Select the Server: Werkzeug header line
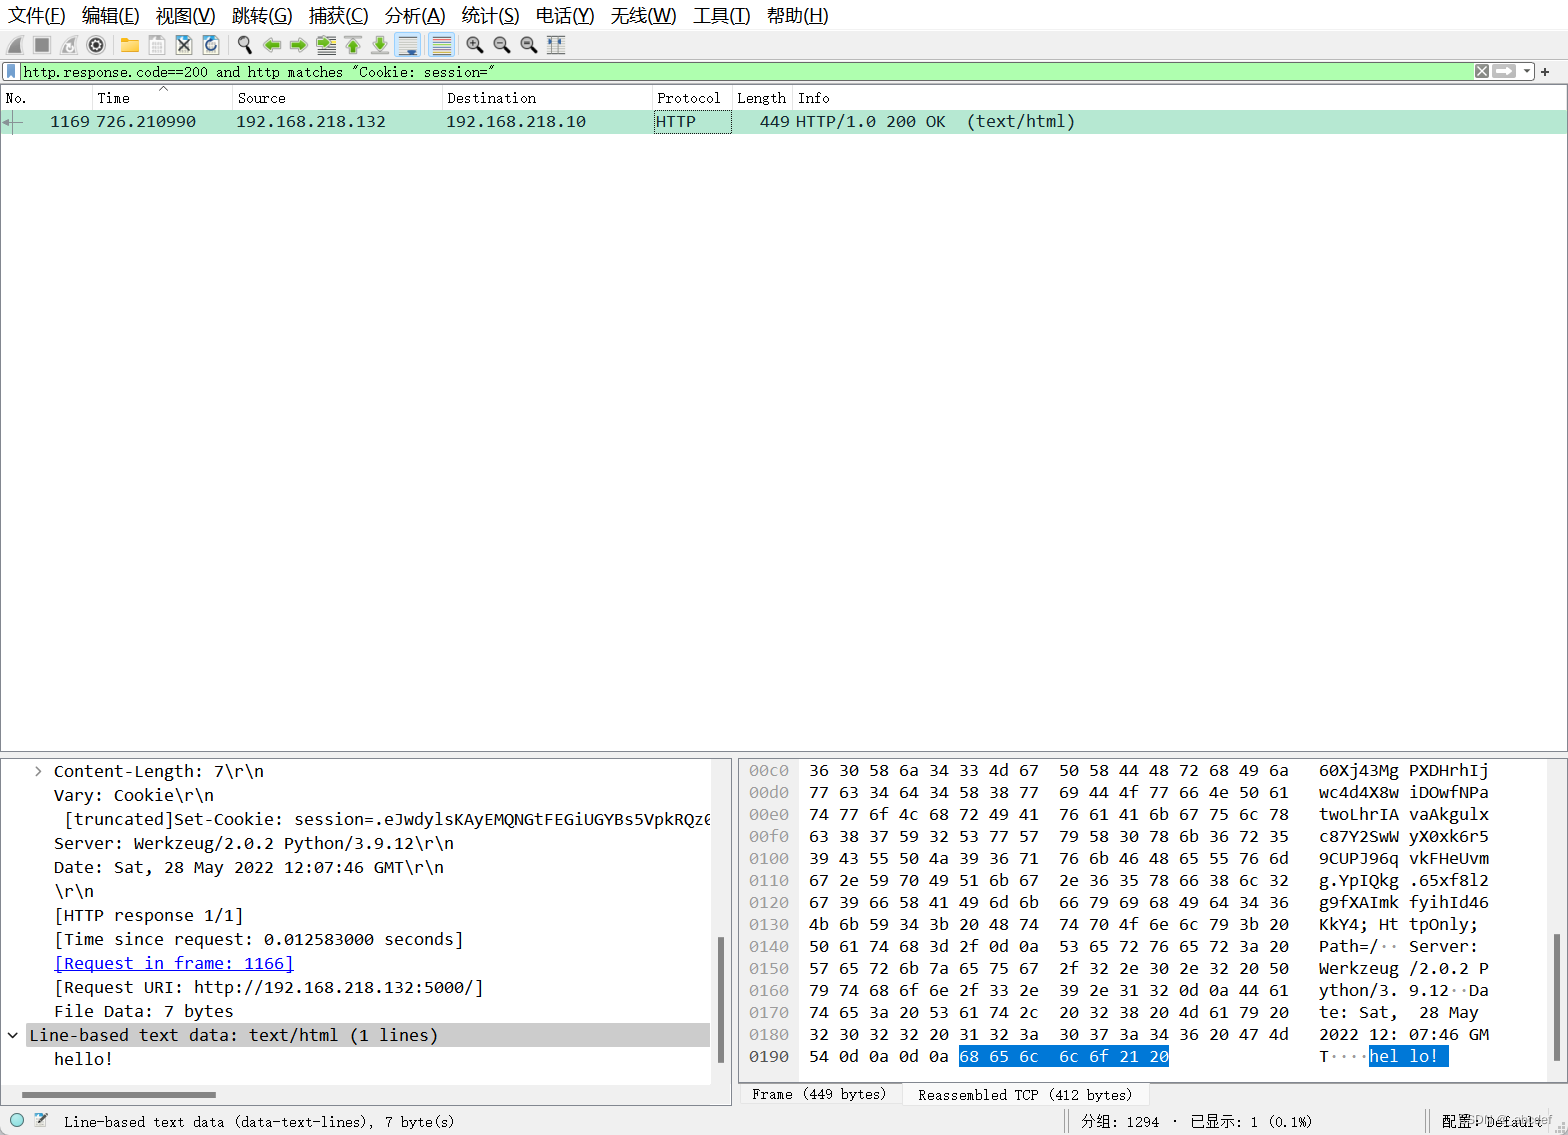The image size is (1568, 1135). tap(253, 843)
